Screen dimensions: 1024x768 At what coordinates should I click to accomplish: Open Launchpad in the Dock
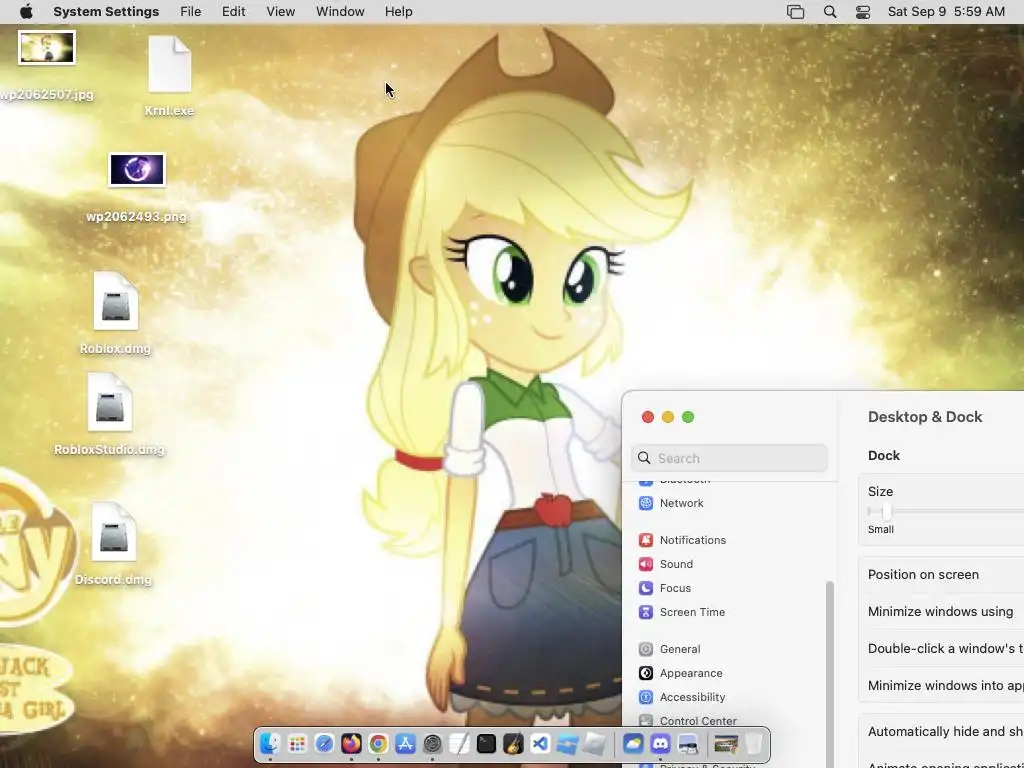pyautogui.click(x=297, y=743)
